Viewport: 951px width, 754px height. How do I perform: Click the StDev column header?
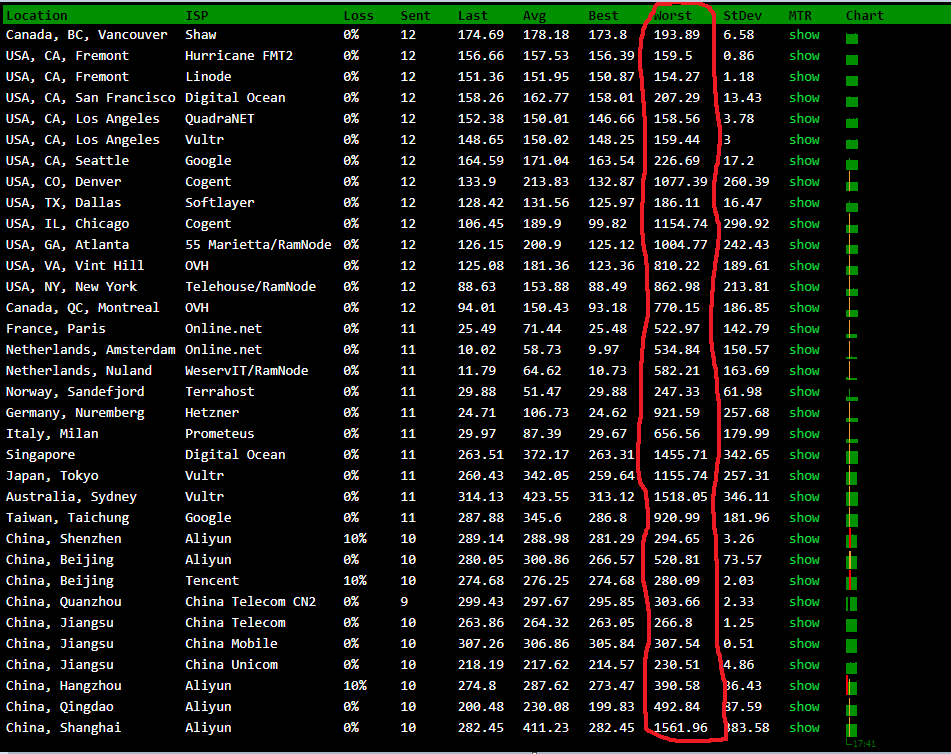click(x=742, y=16)
